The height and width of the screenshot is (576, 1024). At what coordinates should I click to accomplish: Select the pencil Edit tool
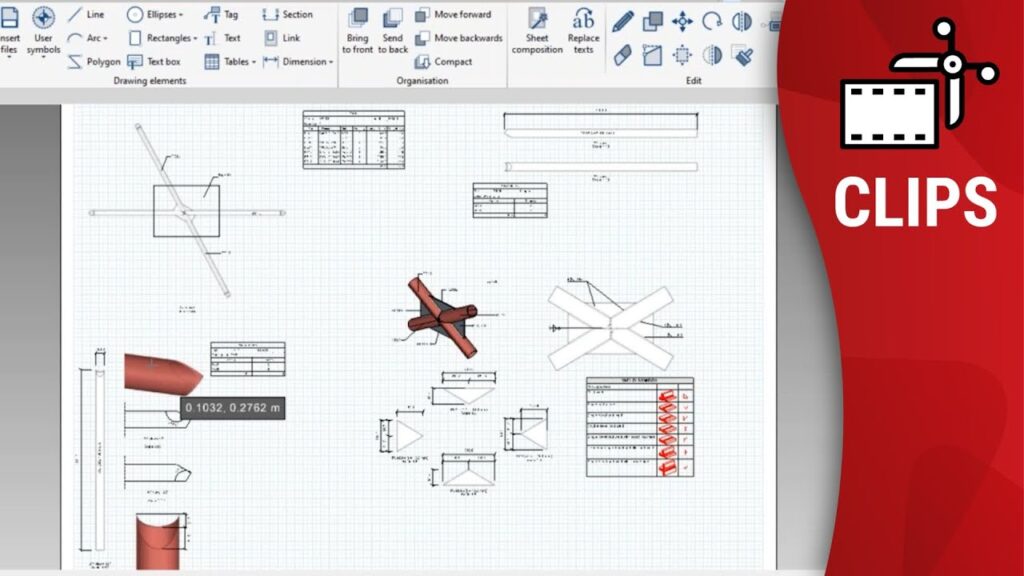click(x=623, y=21)
